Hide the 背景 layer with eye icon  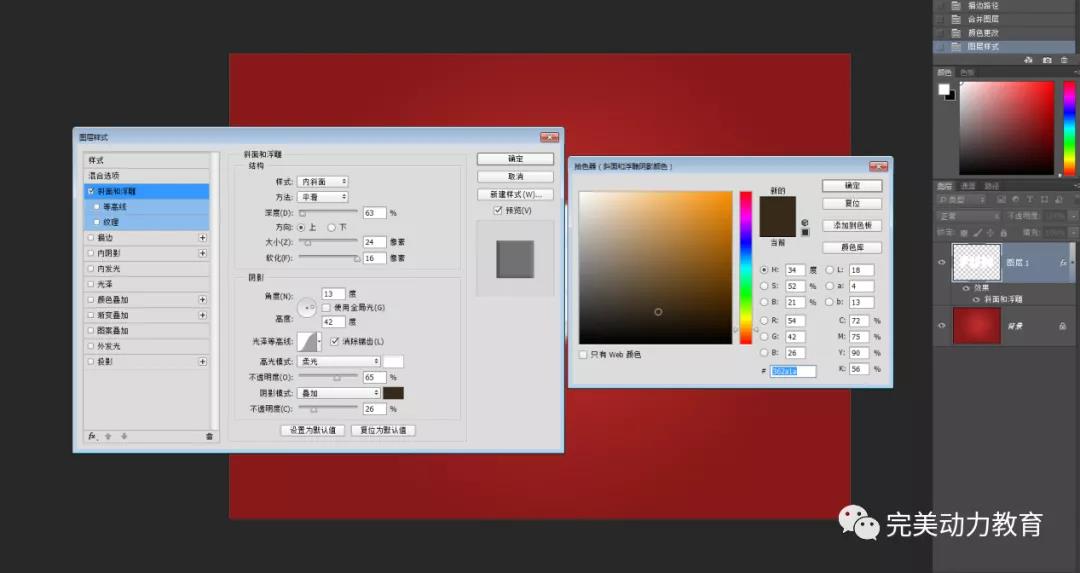click(941, 326)
